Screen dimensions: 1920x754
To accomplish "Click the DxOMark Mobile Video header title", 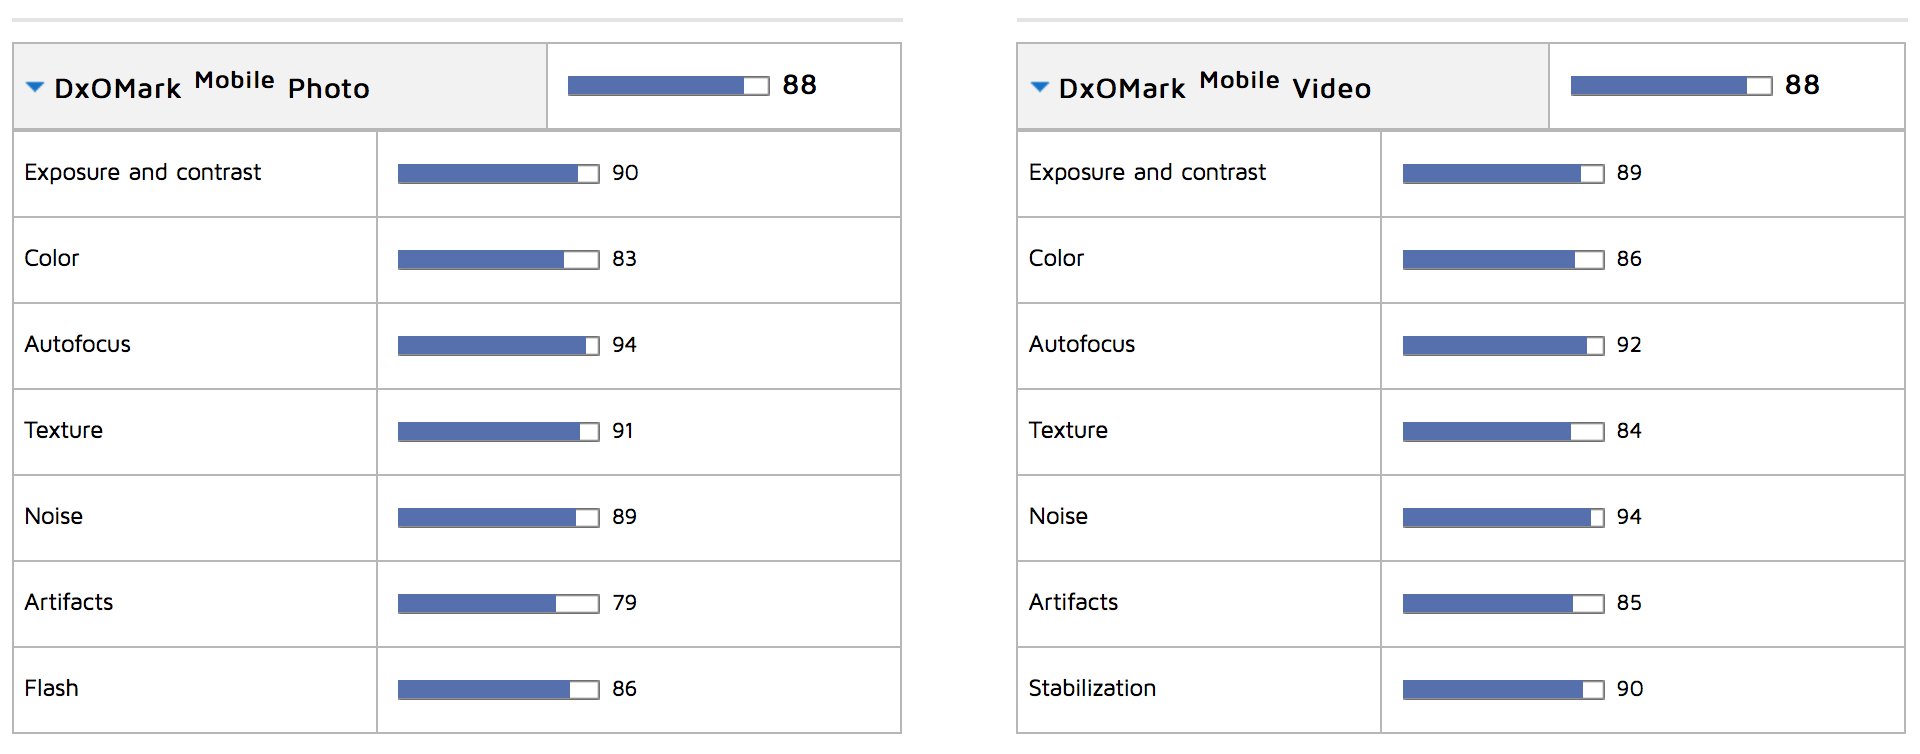I will [x=1215, y=87].
